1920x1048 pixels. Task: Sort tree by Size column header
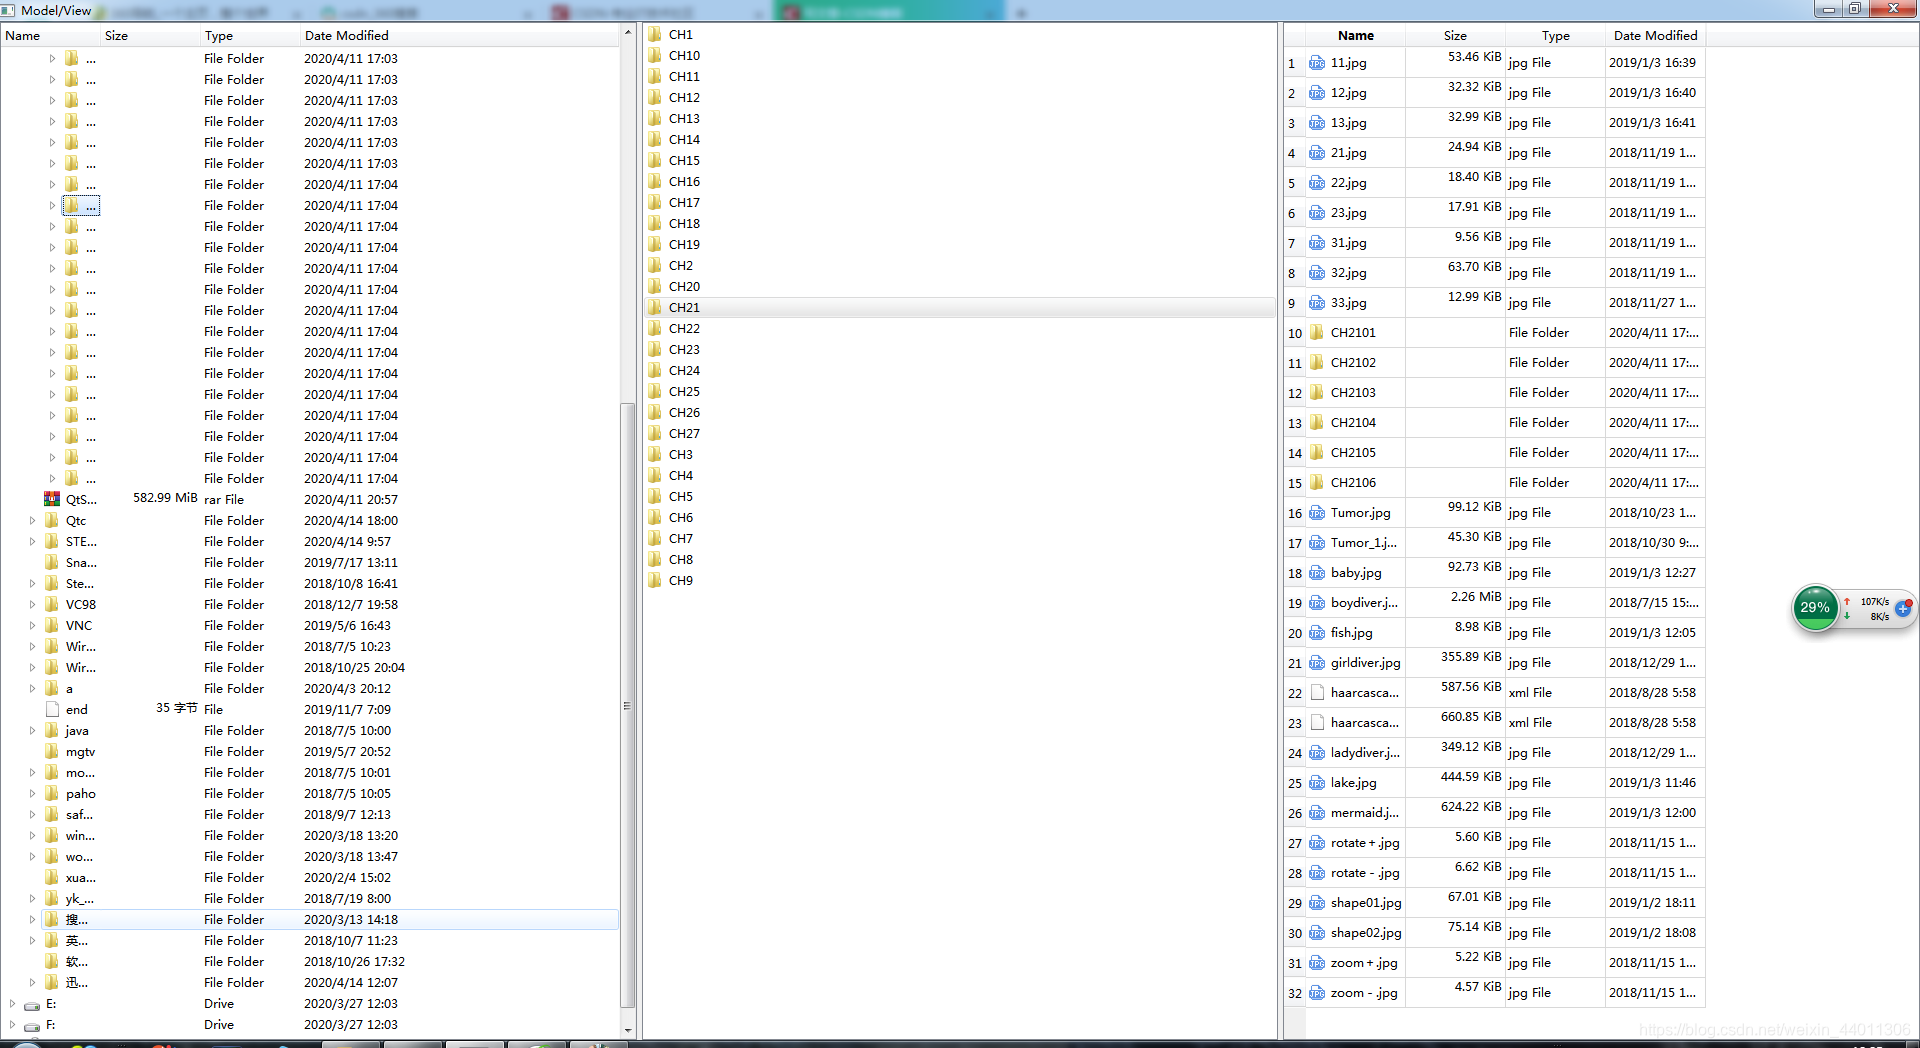[x=150, y=35]
